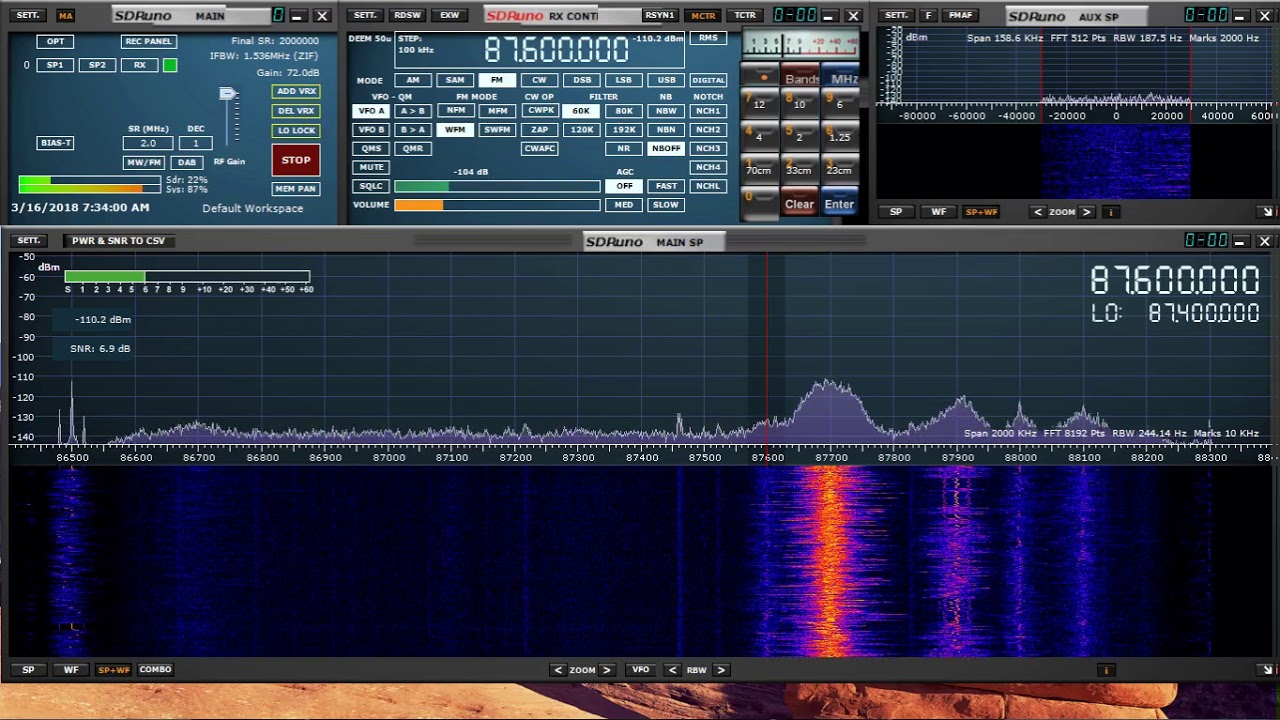Toggle LO LOCK in MAIN window
The image size is (1280, 720).
point(296,130)
